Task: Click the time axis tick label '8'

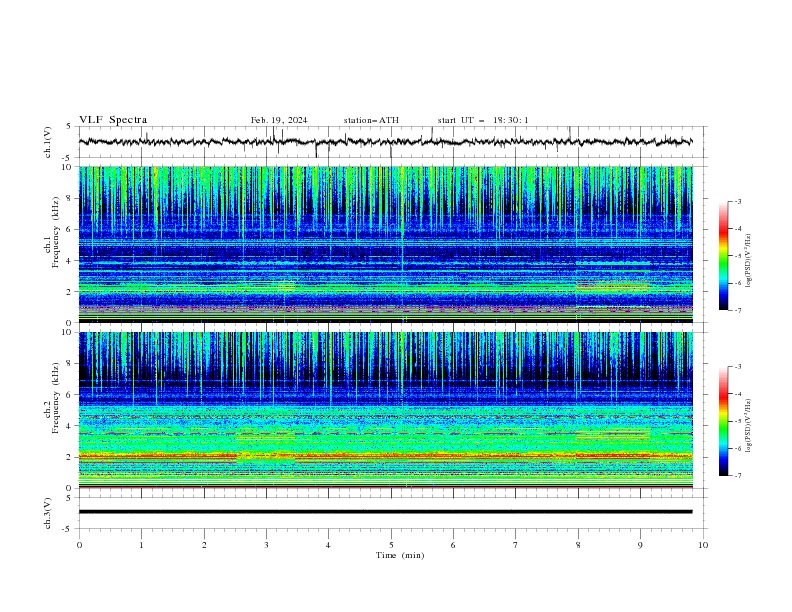Action: 578,545
